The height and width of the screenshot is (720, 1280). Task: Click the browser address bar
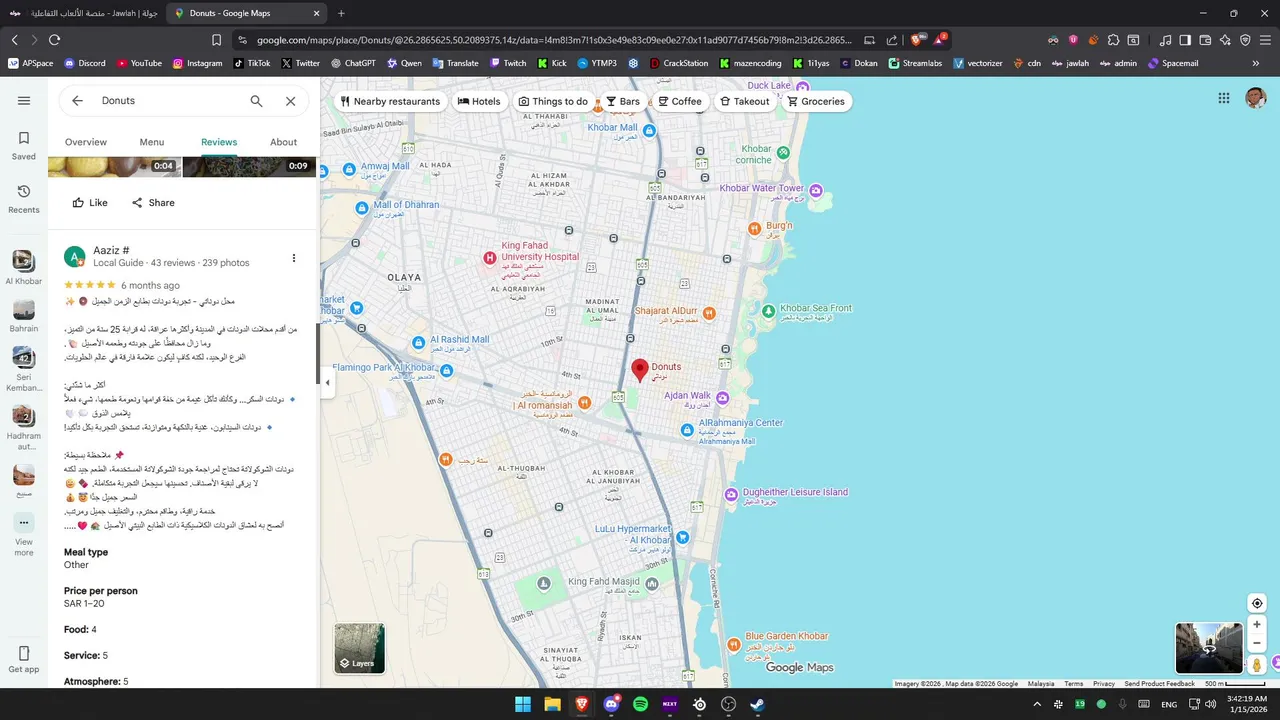point(555,40)
